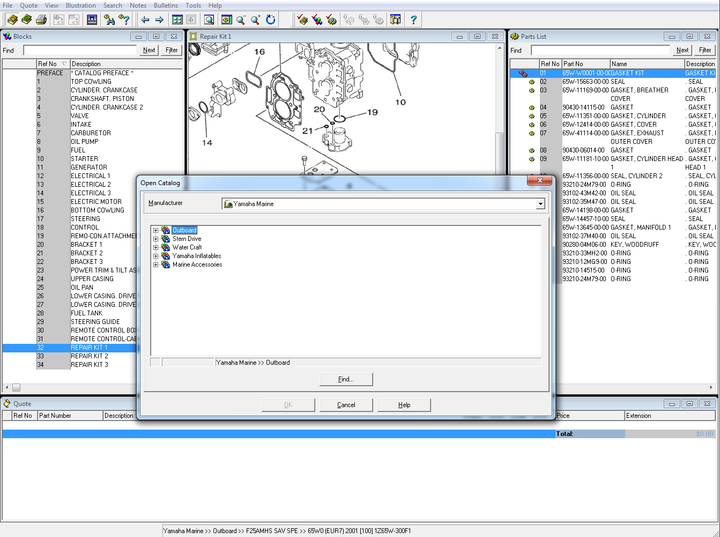This screenshot has height=537, width=720.
Task: Click the Blocks panel horizontal scrollbar thumb
Action: pyautogui.click(x=16, y=387)
